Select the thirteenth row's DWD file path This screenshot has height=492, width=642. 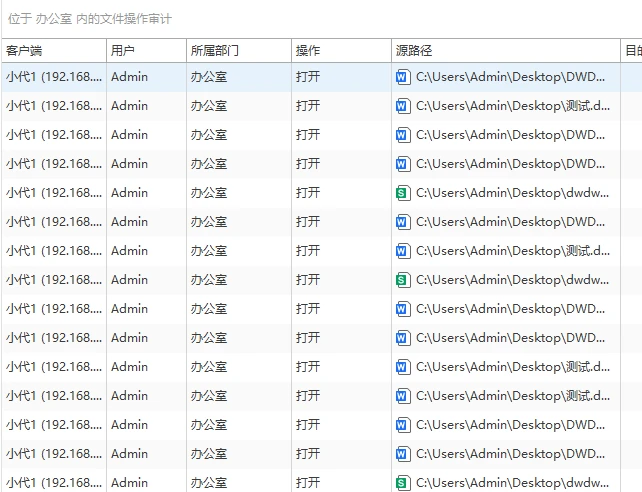(510, 425)
